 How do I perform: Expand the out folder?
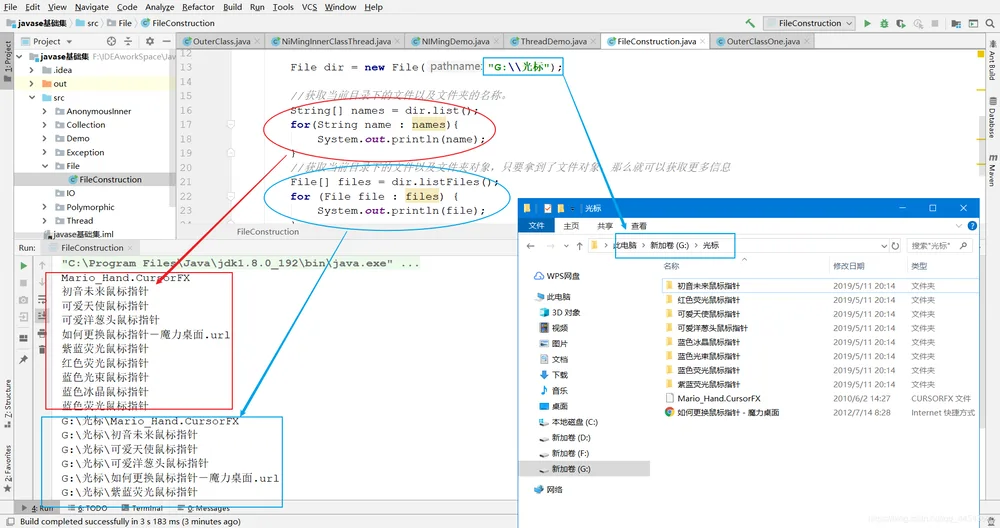click(x=32, y=84)
